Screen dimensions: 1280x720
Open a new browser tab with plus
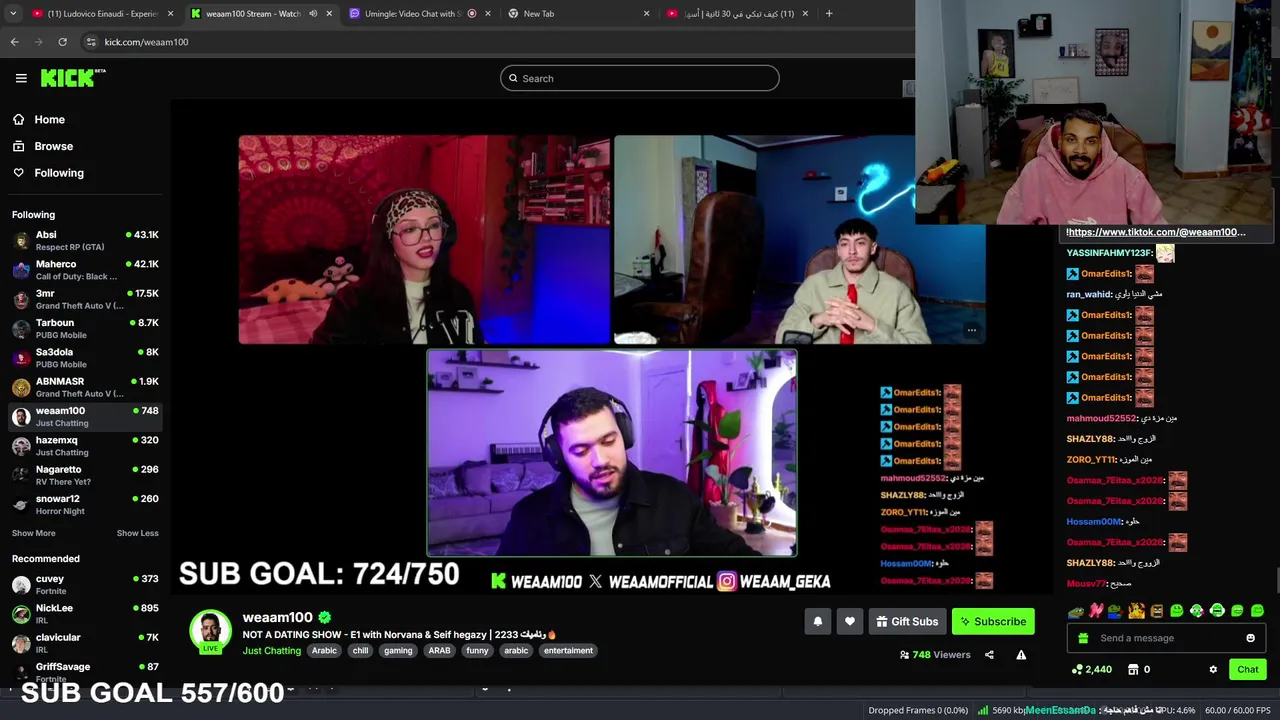829,14
